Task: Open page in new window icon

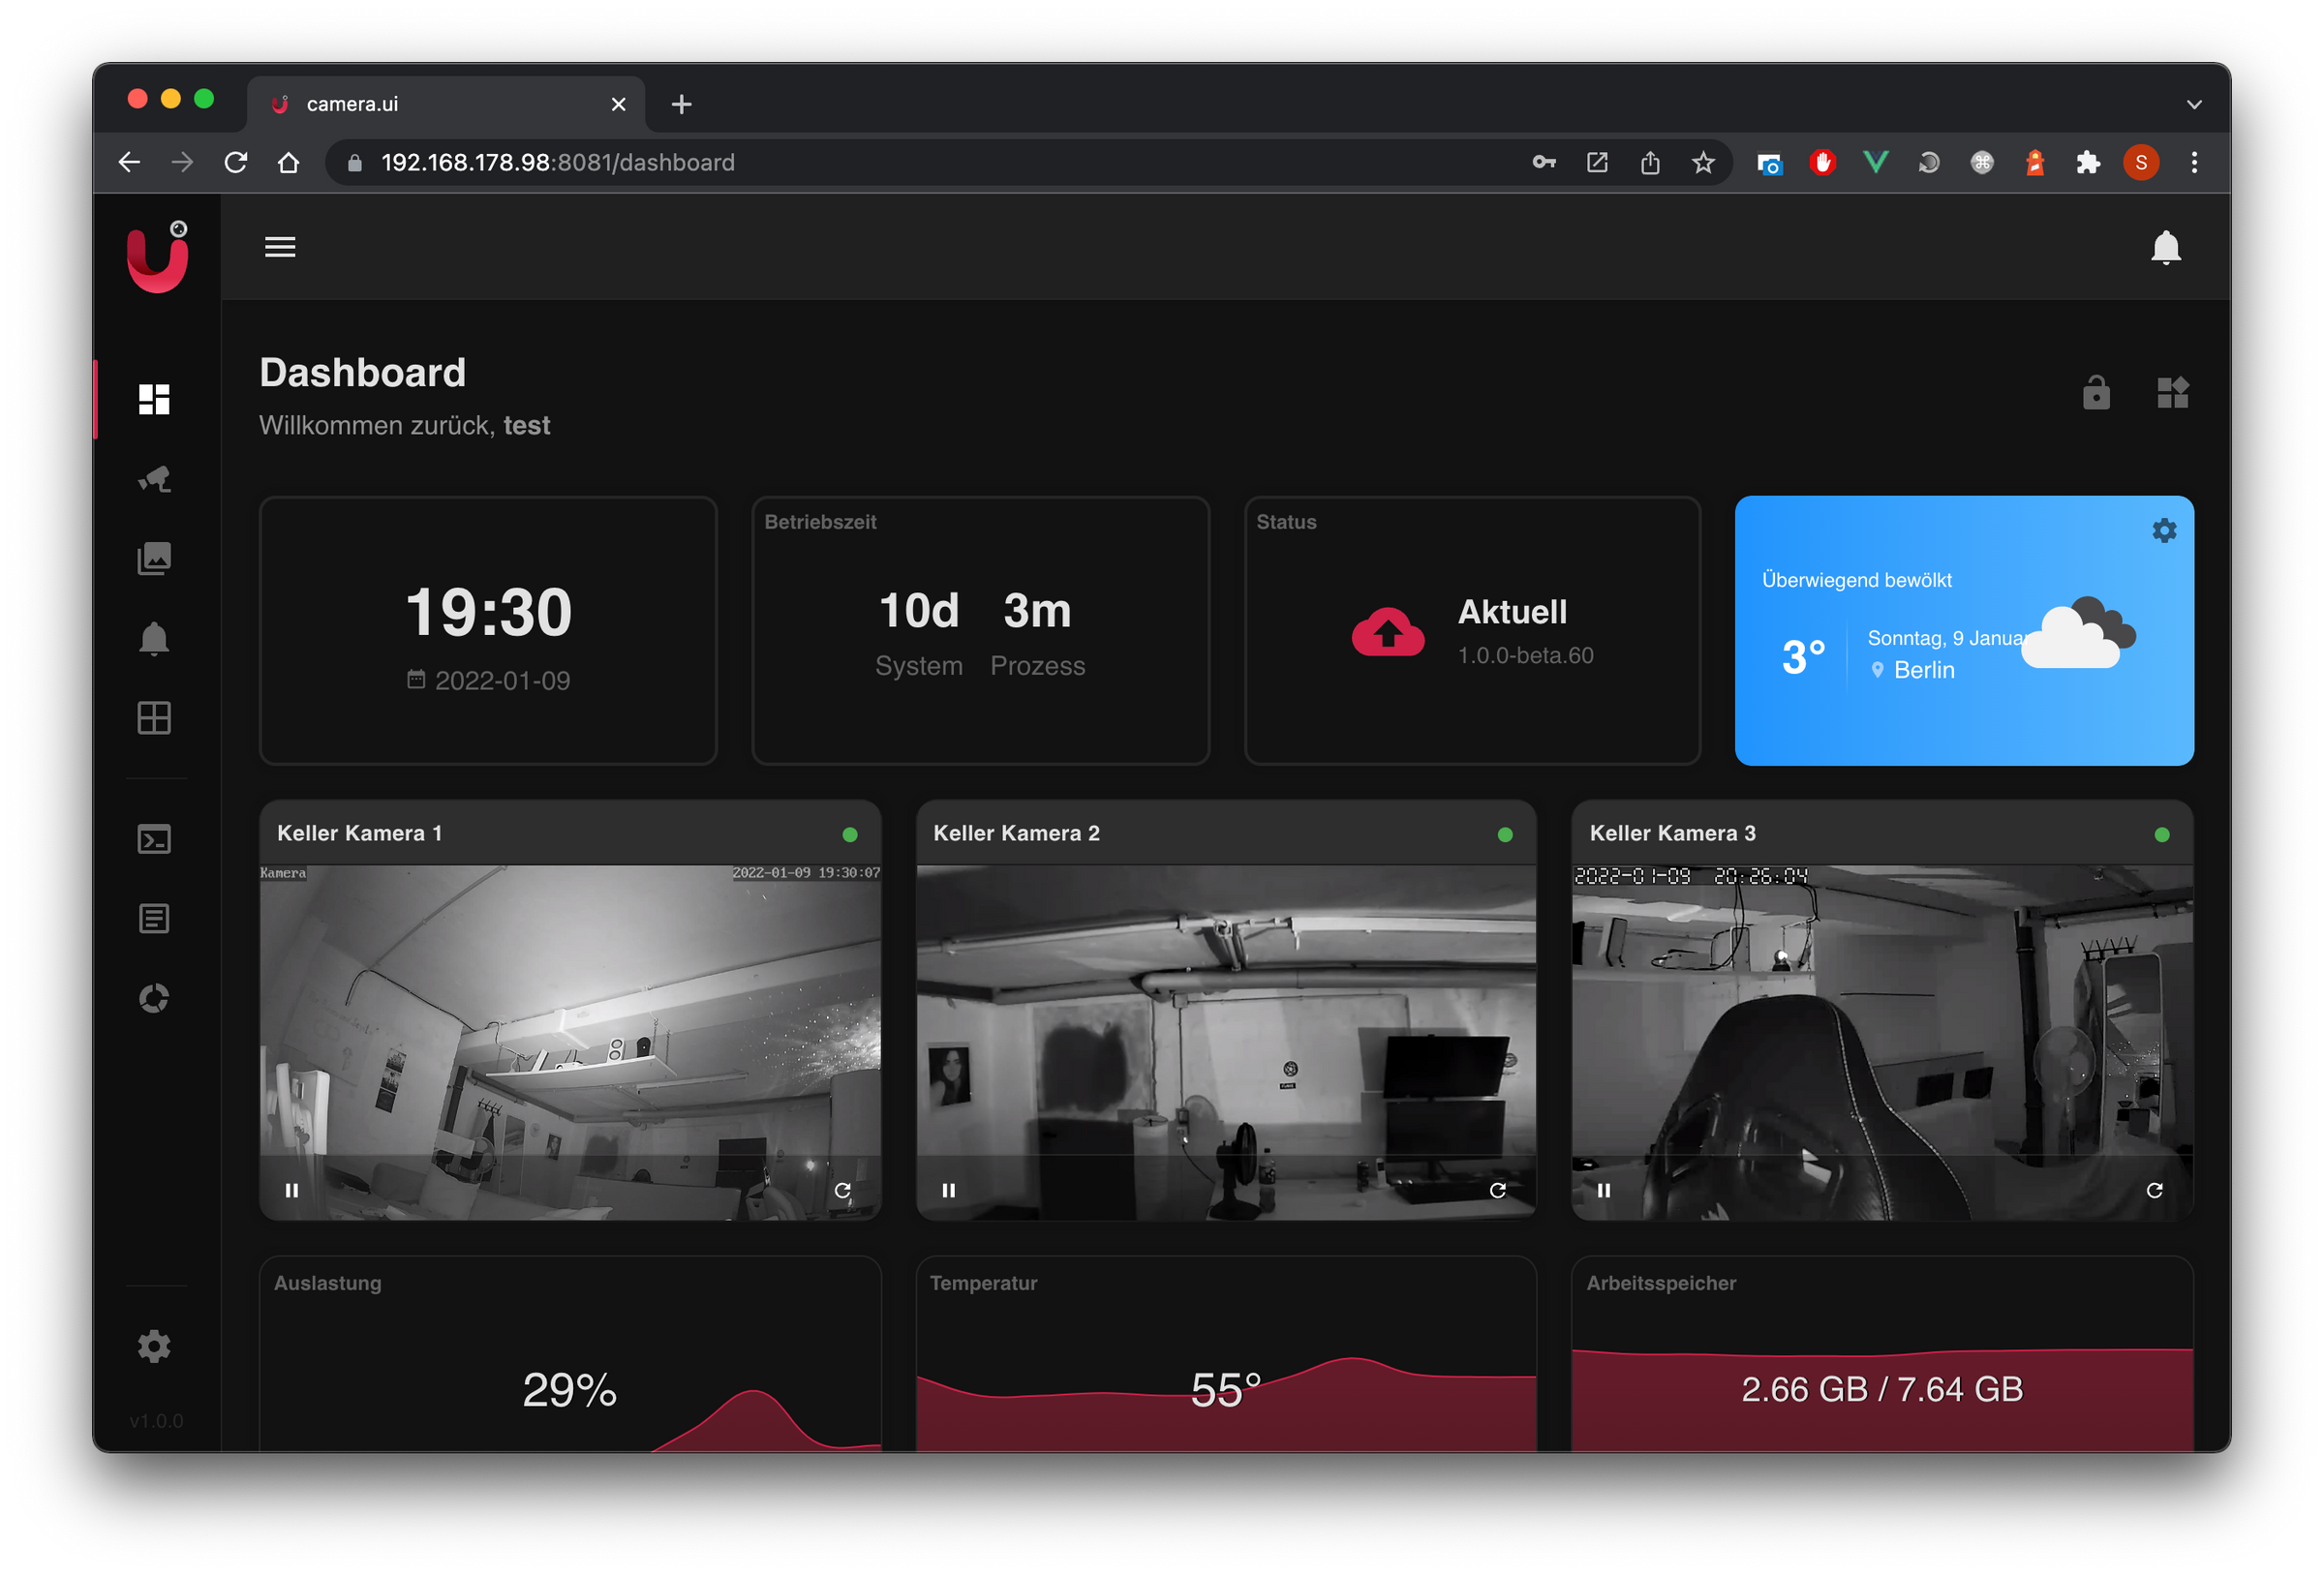Action: click(1597, 162)
